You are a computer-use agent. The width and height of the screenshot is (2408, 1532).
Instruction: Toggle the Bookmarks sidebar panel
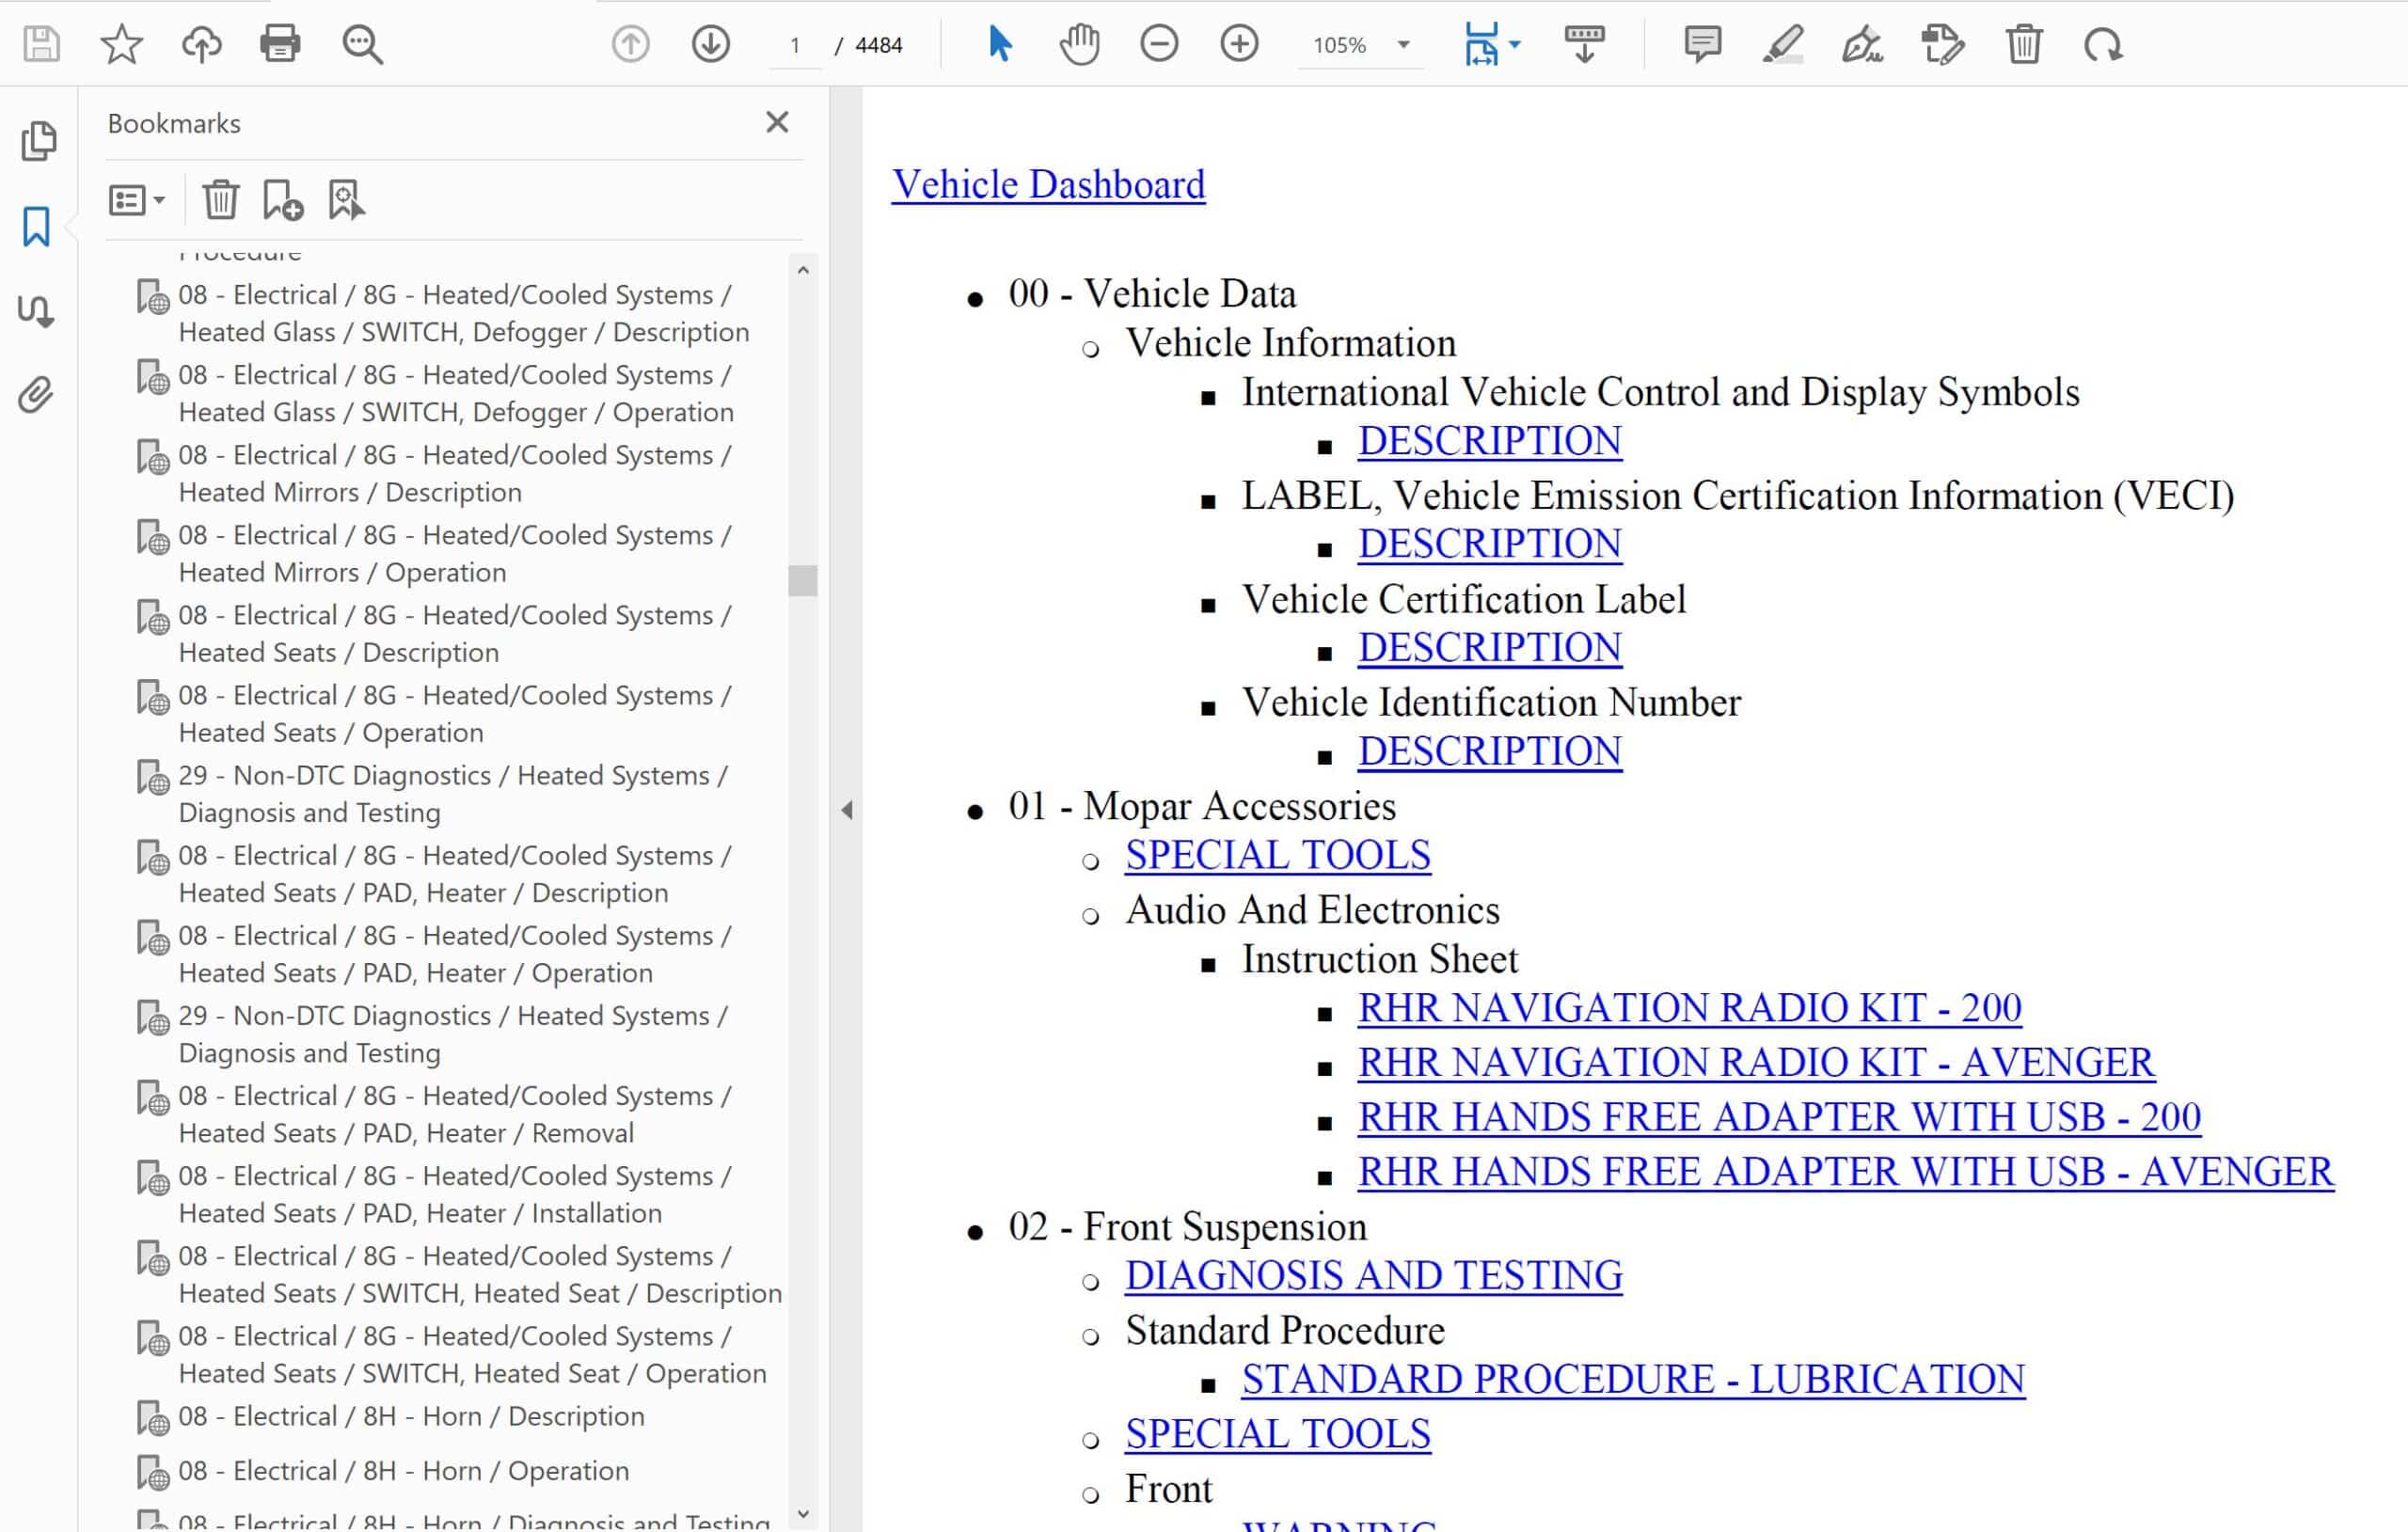tap(37, 227)
